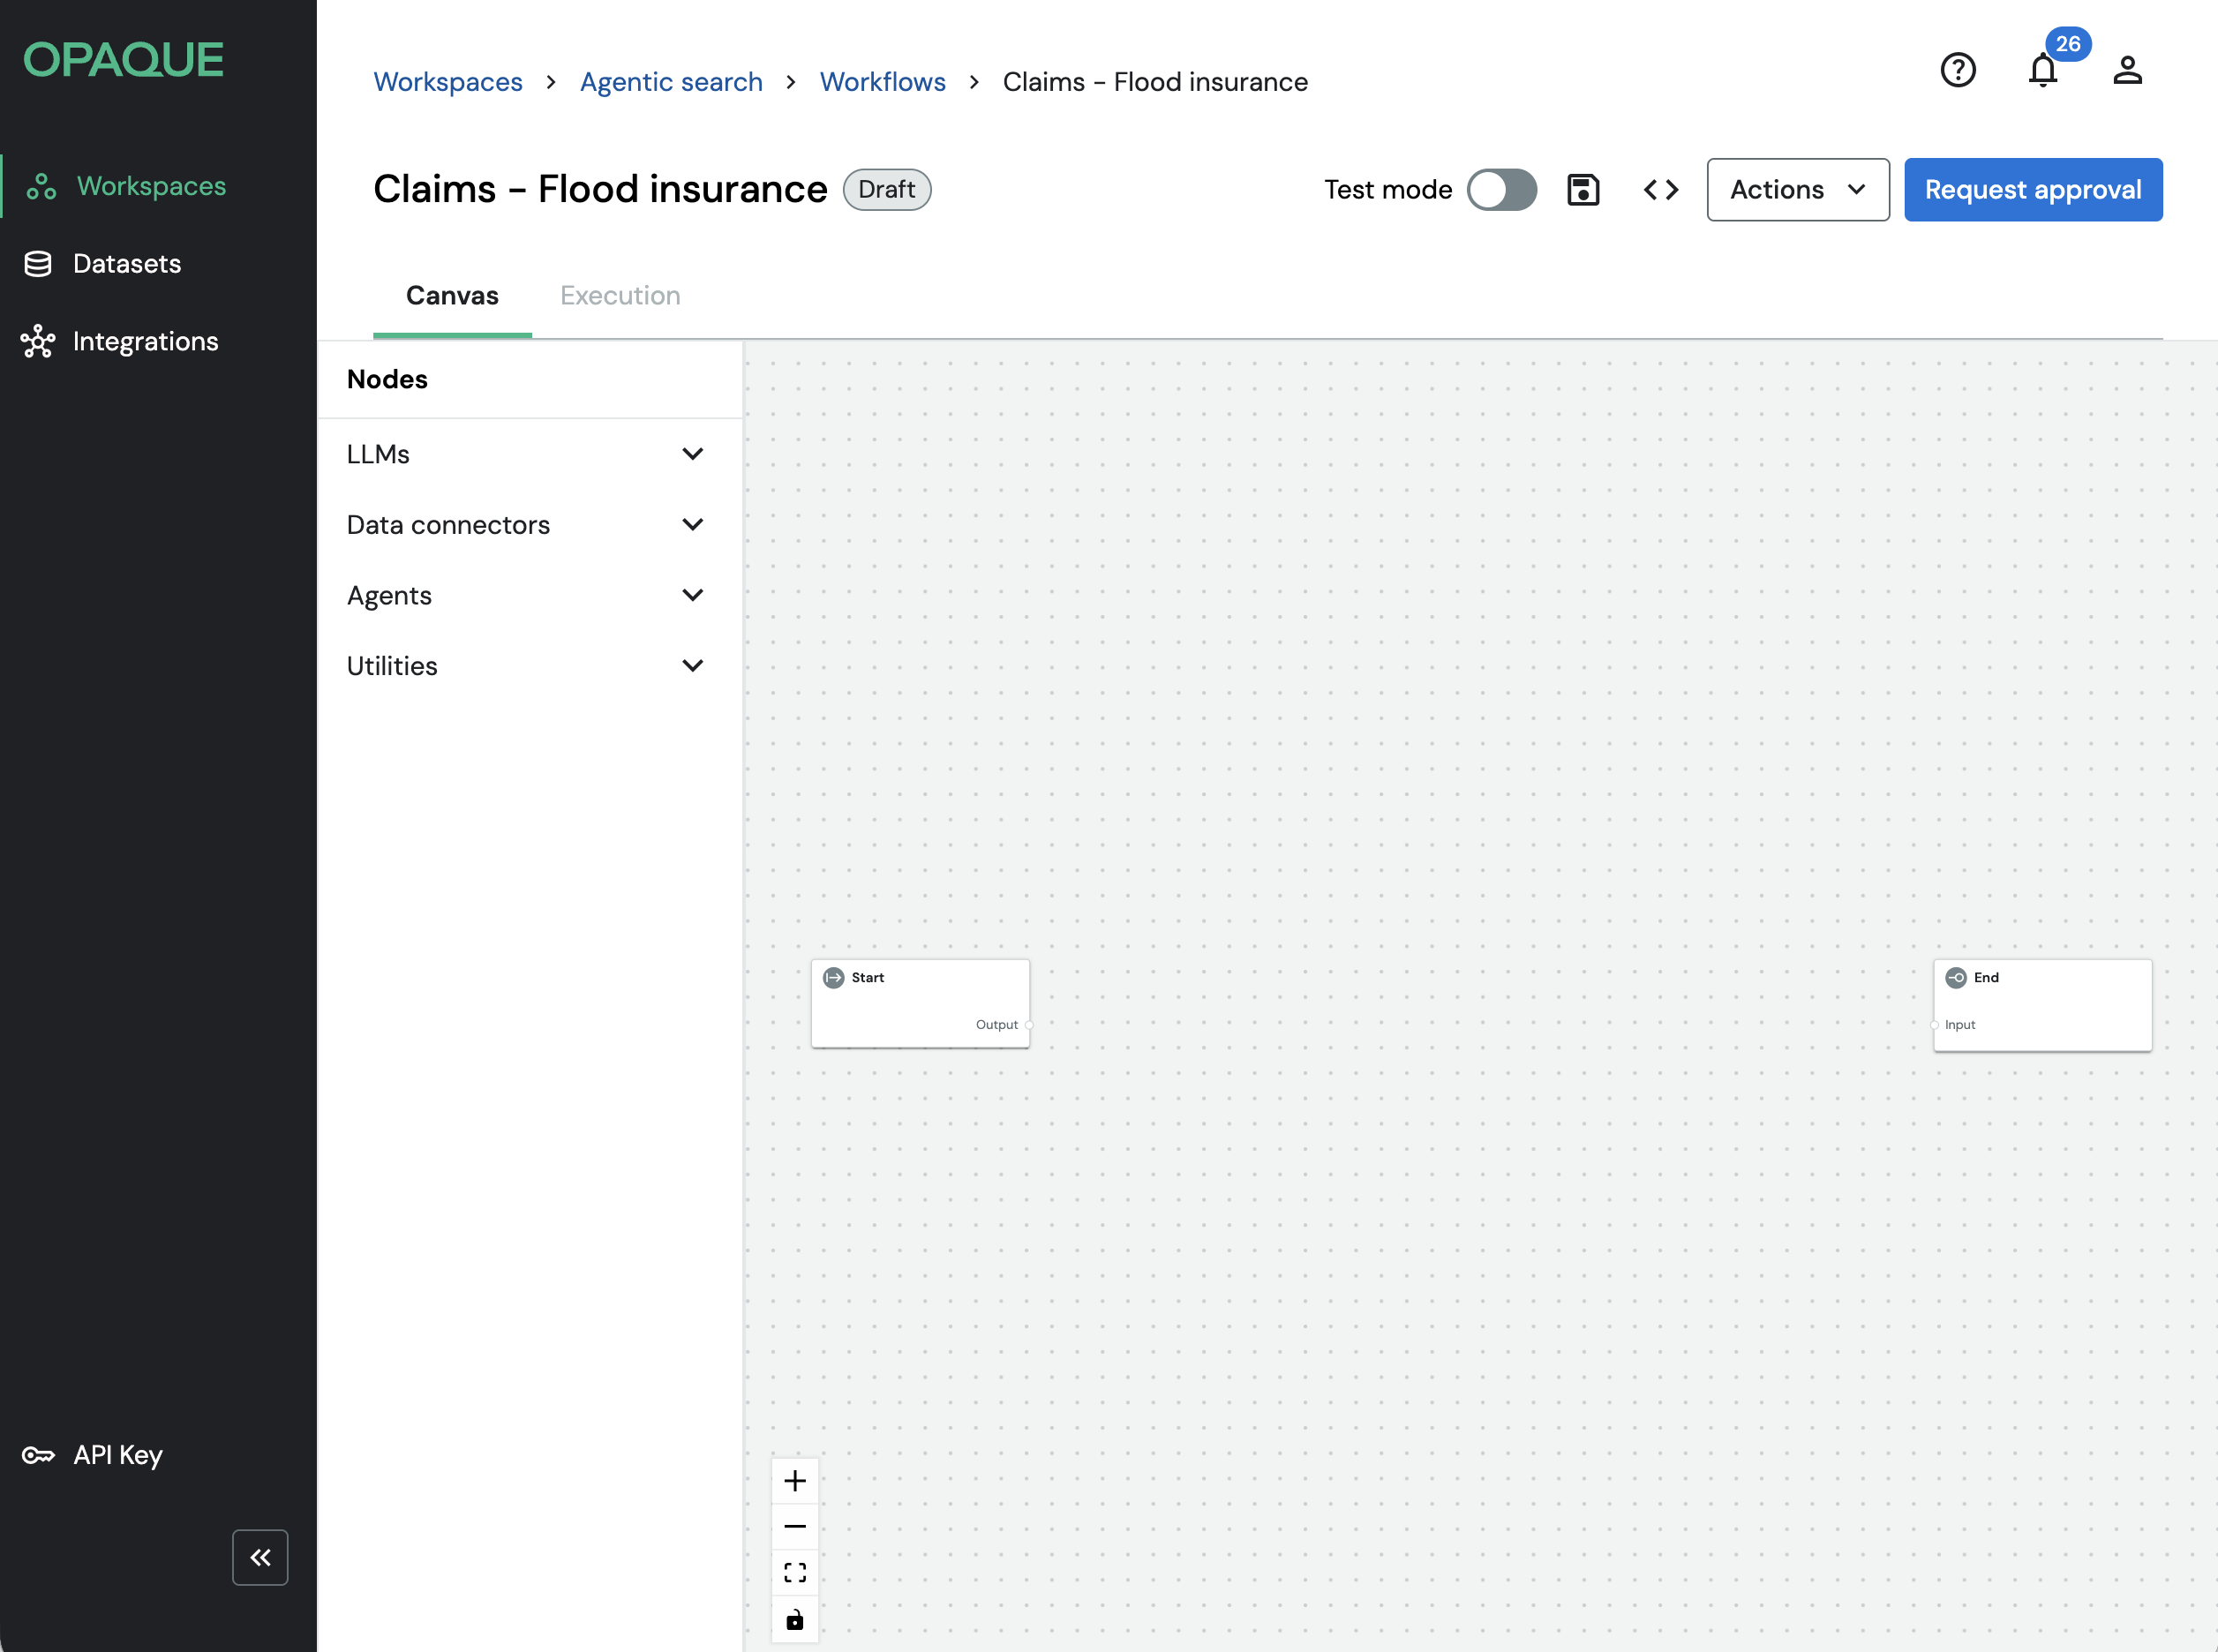Zoom in on the canvas with plus
The height and width of the screenshot is (1652, 2218).
pos(794,1480)
